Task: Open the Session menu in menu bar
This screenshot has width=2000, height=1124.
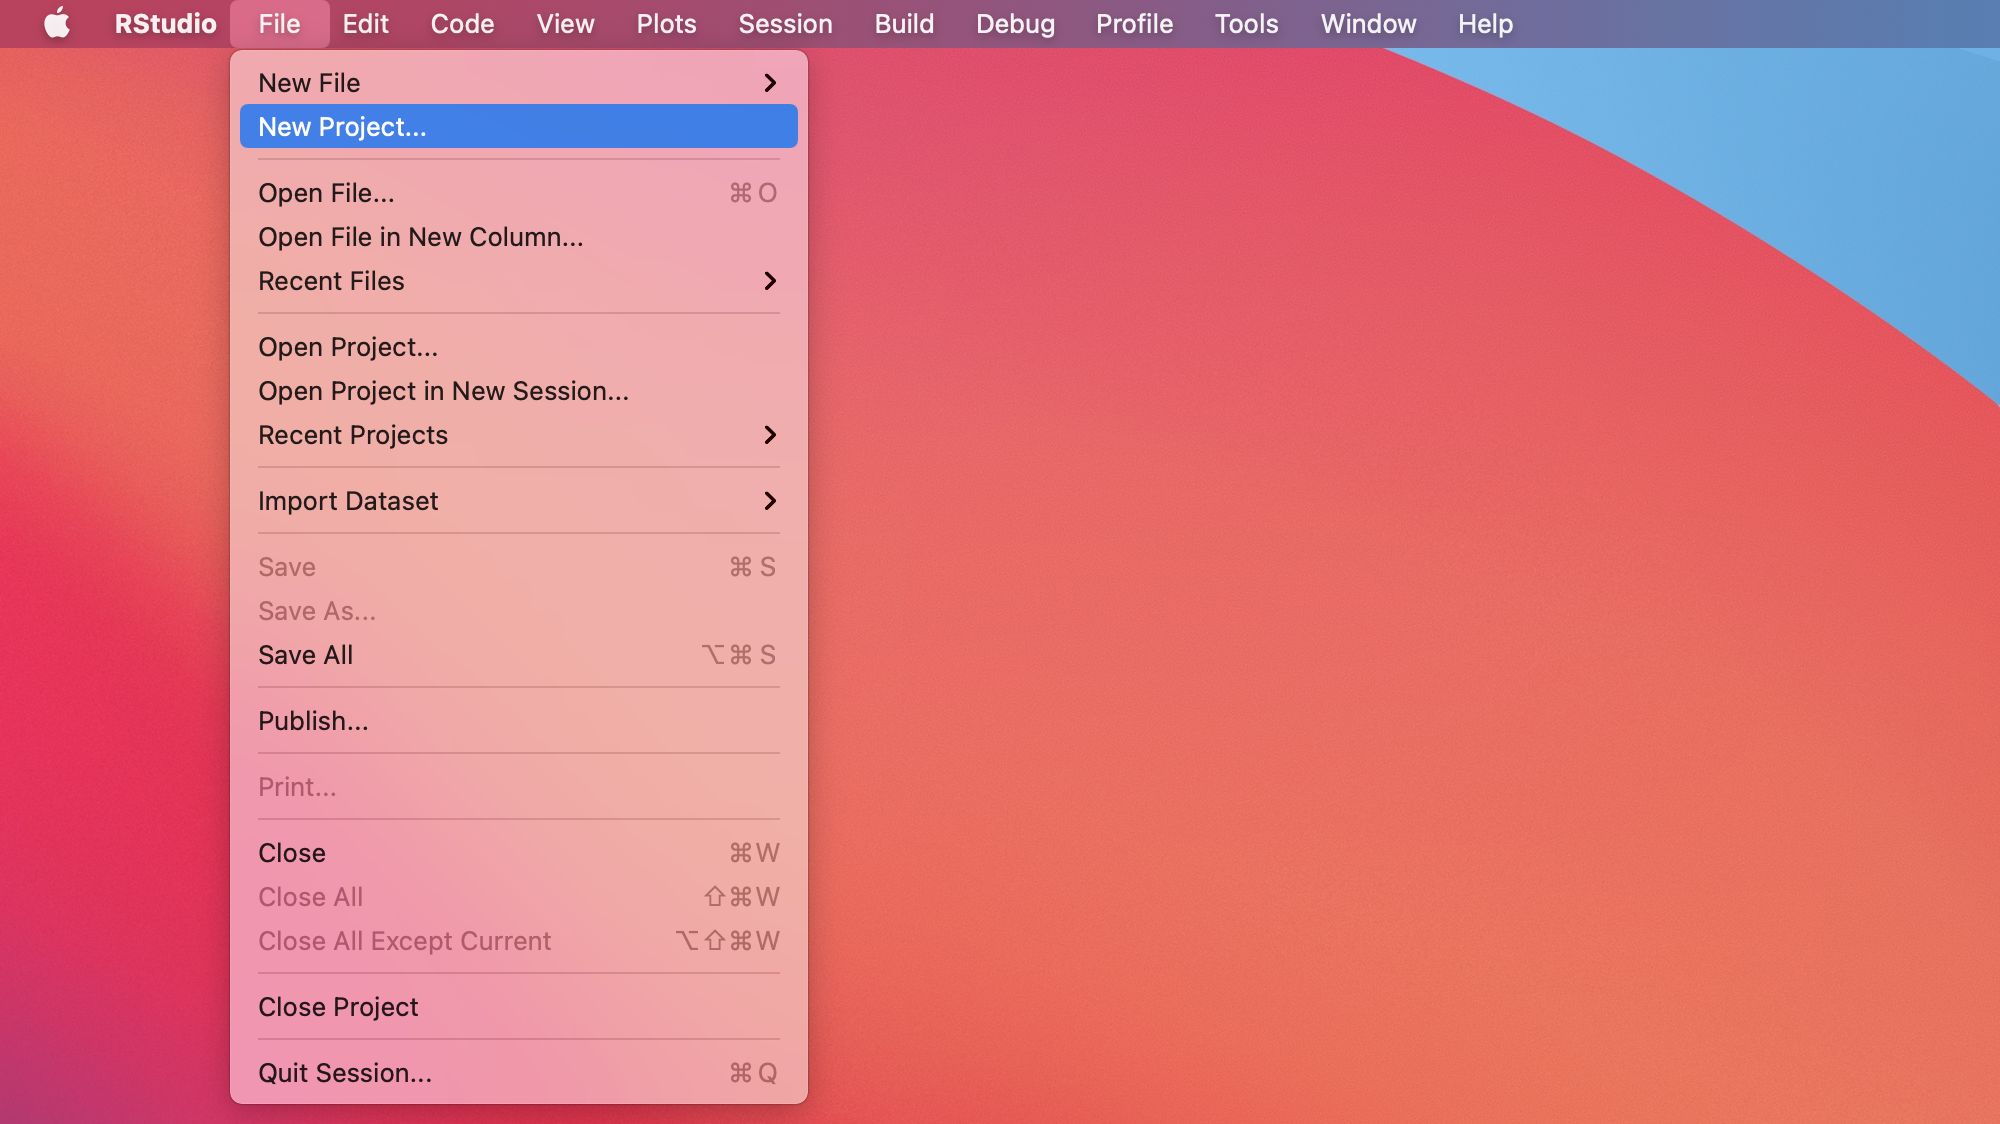Action: (785, 23)
